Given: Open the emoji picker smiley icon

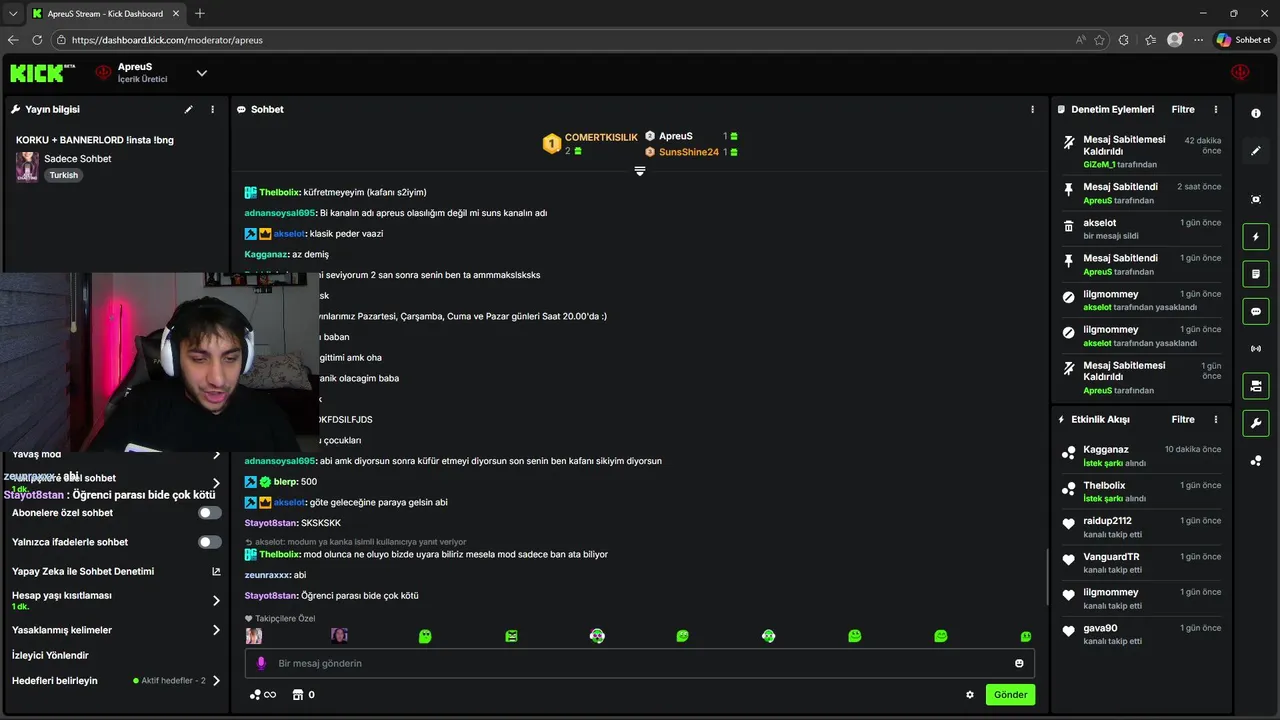Looking at the screenshot, I should click(x=1019, y=663).
